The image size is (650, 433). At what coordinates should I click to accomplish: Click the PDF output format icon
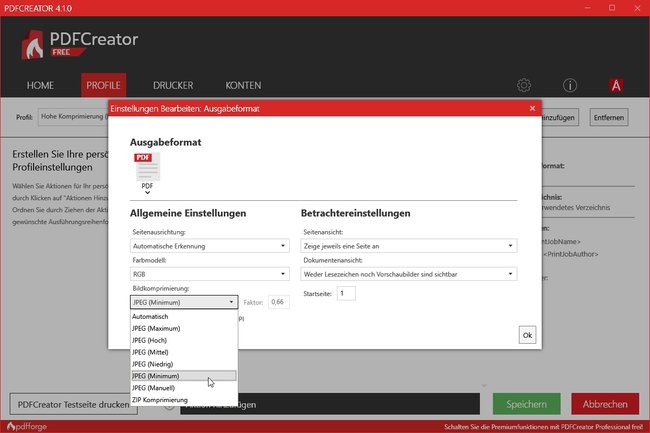[147, 167]
